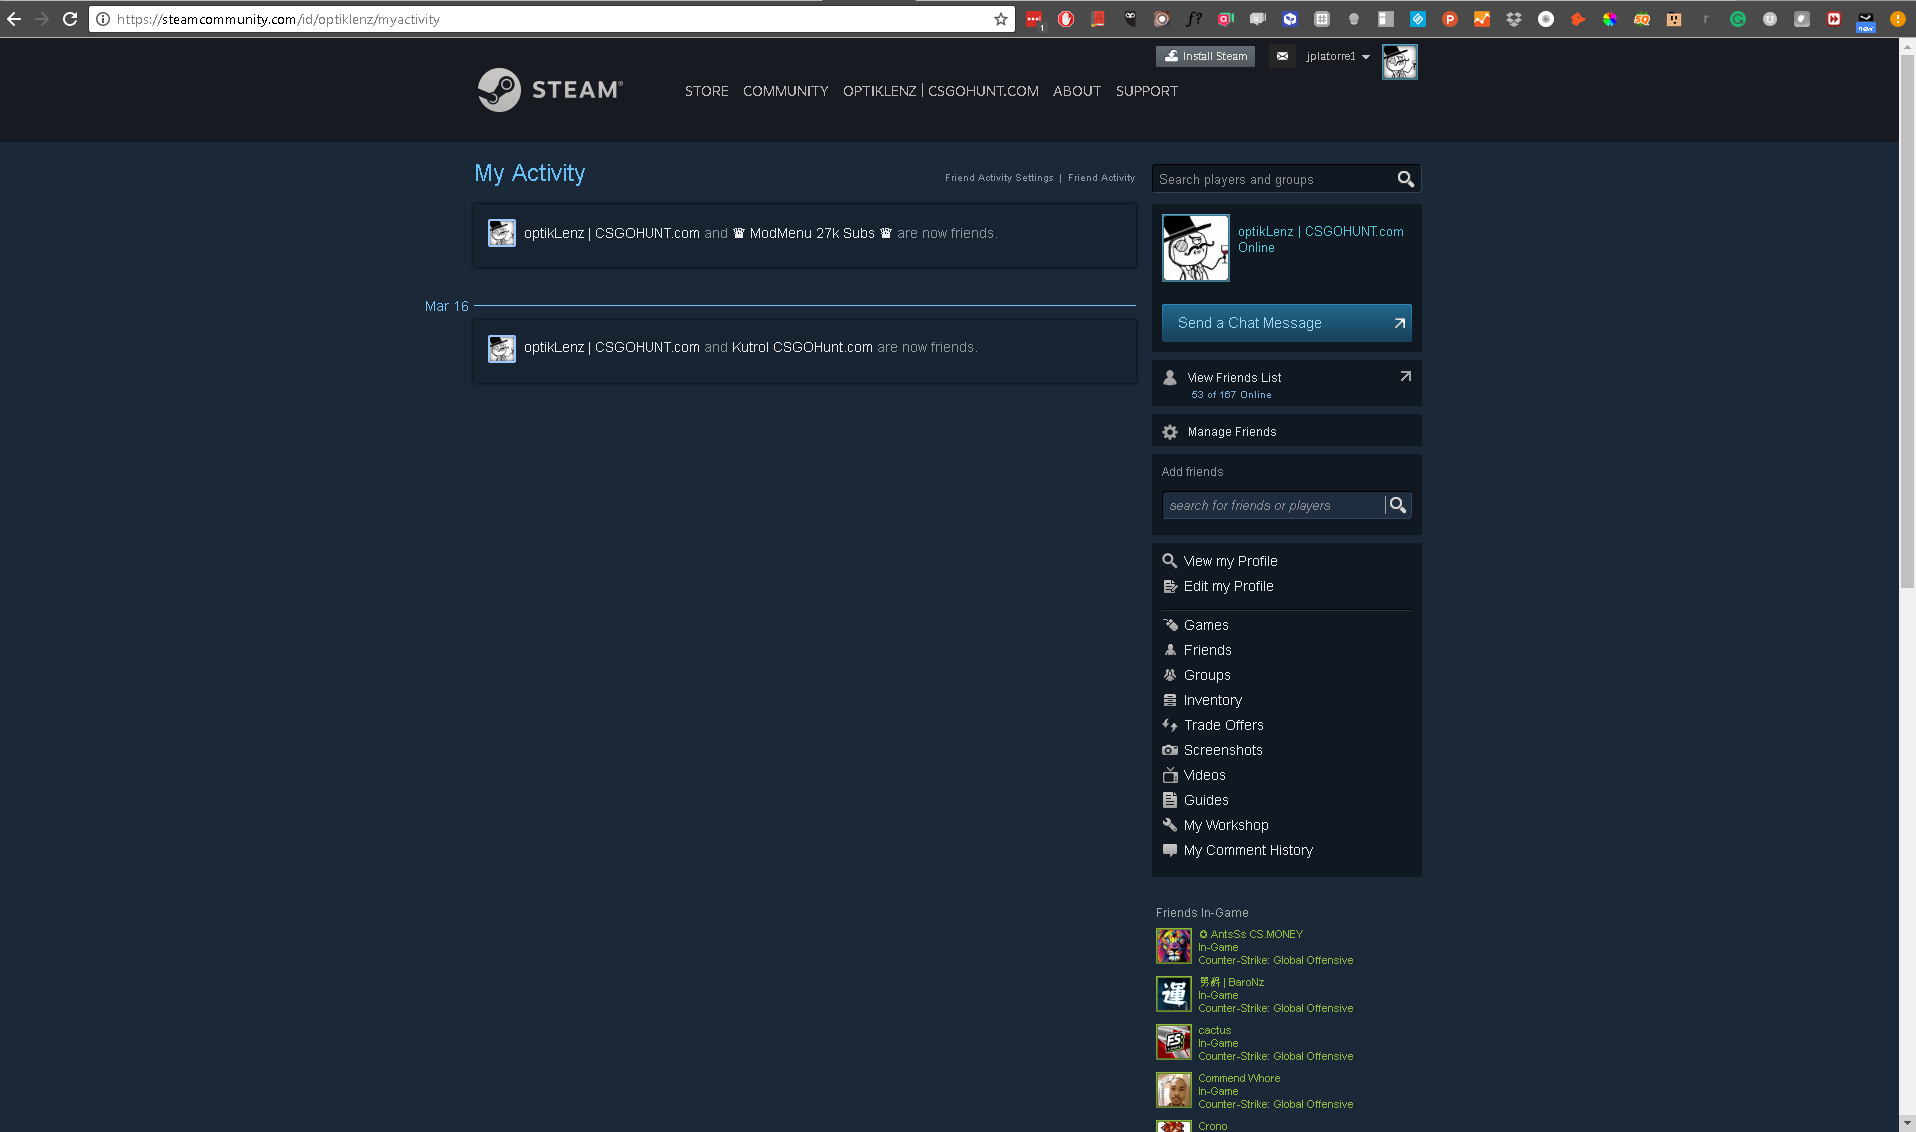This screenshot has height=1132, width=1916.
Task: Open the Friends link in sidebar
Action: click(1208, 650)
